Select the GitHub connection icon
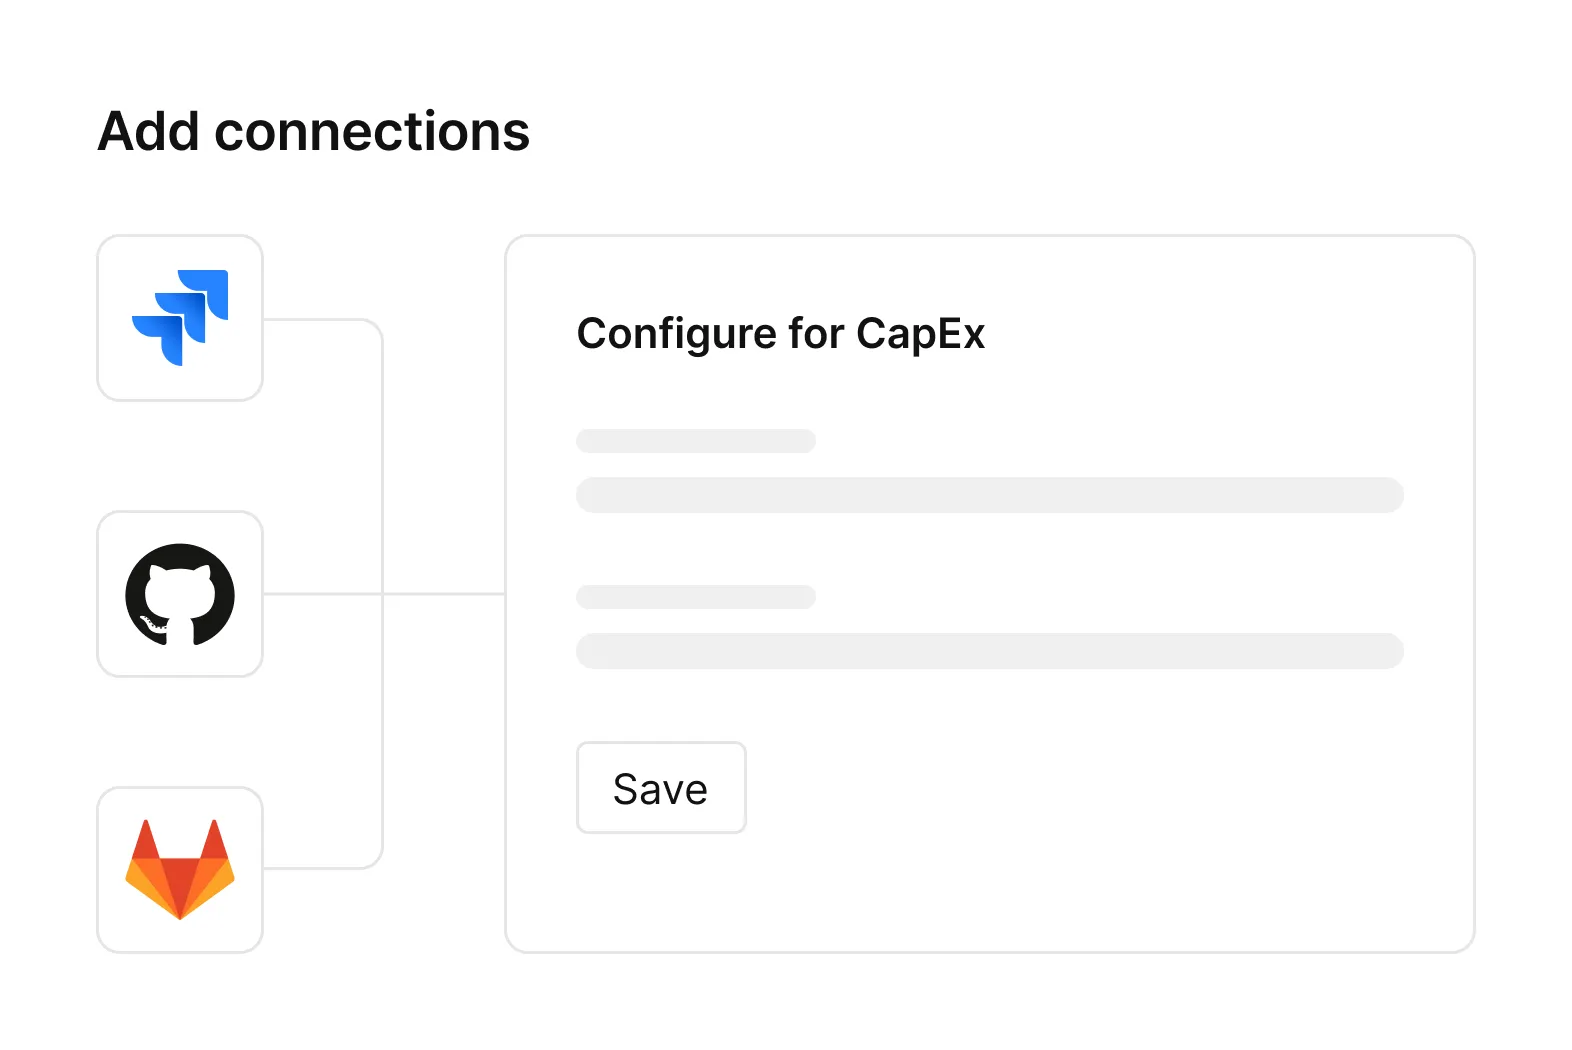Screen dimensions: 1572x1050 pos(180,594)
